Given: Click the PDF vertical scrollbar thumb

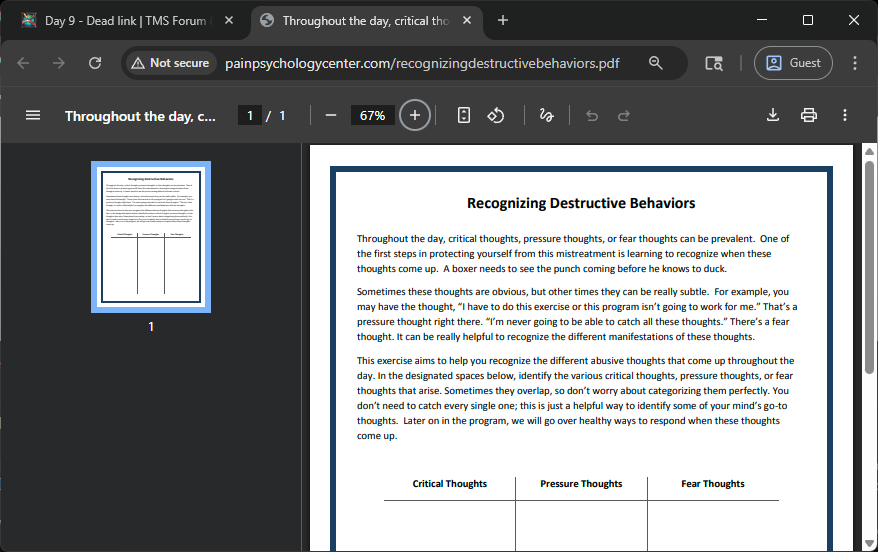Looking at the screenshot, I should click(869, 268).
